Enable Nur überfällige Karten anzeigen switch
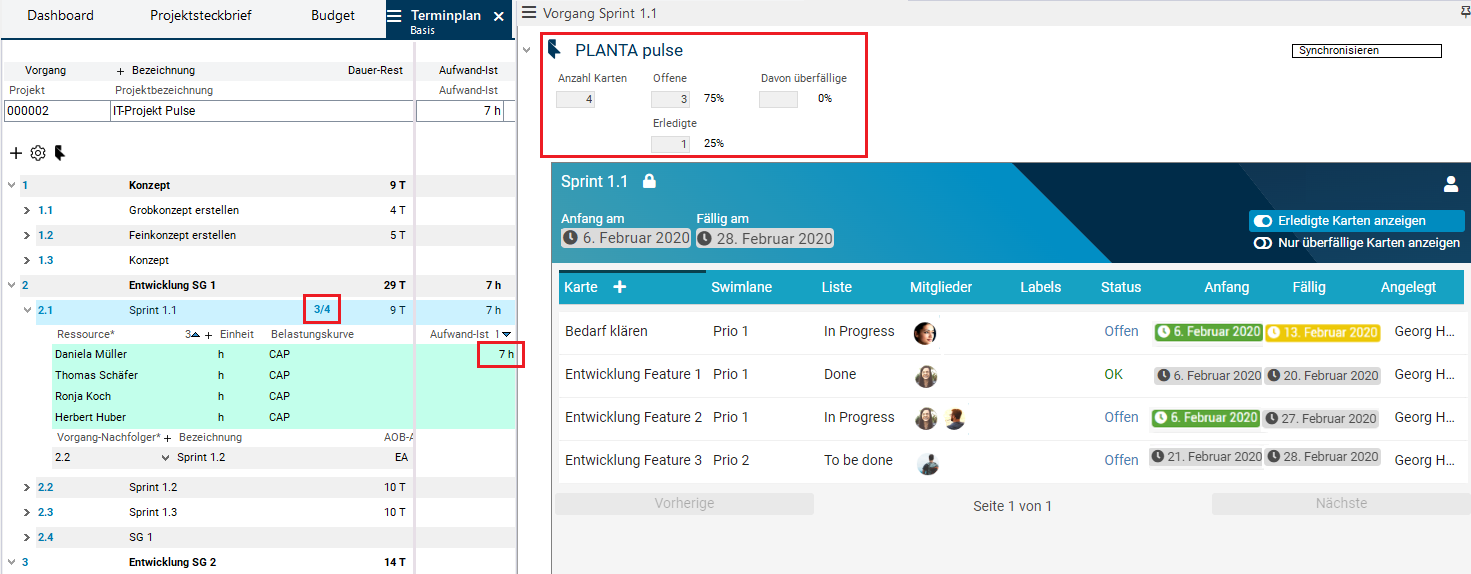This screenshot has width=1471, height=574. pyautogui.click(x=1263, y=243)
